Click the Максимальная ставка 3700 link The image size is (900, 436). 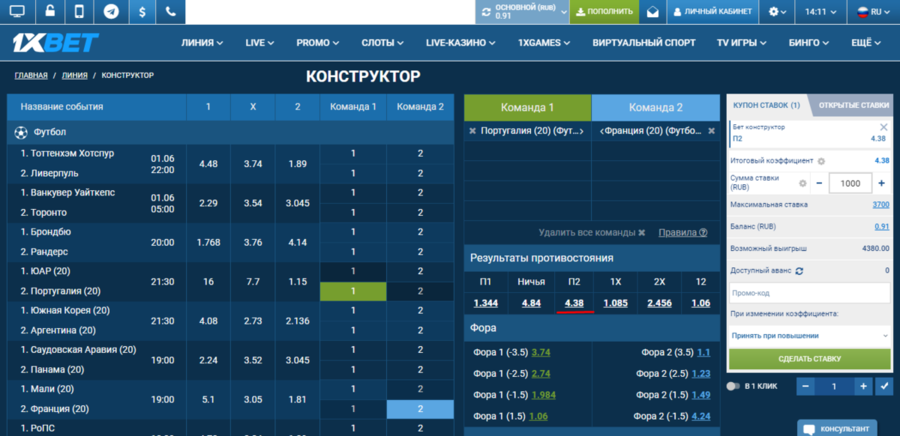[x=880, y=204]
